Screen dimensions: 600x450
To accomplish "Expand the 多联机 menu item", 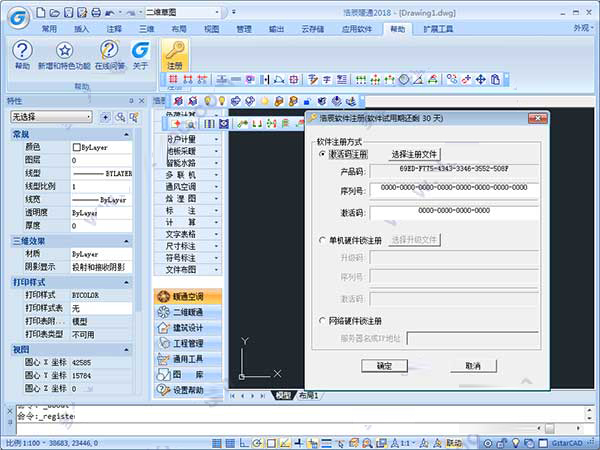I will (188, 175).
